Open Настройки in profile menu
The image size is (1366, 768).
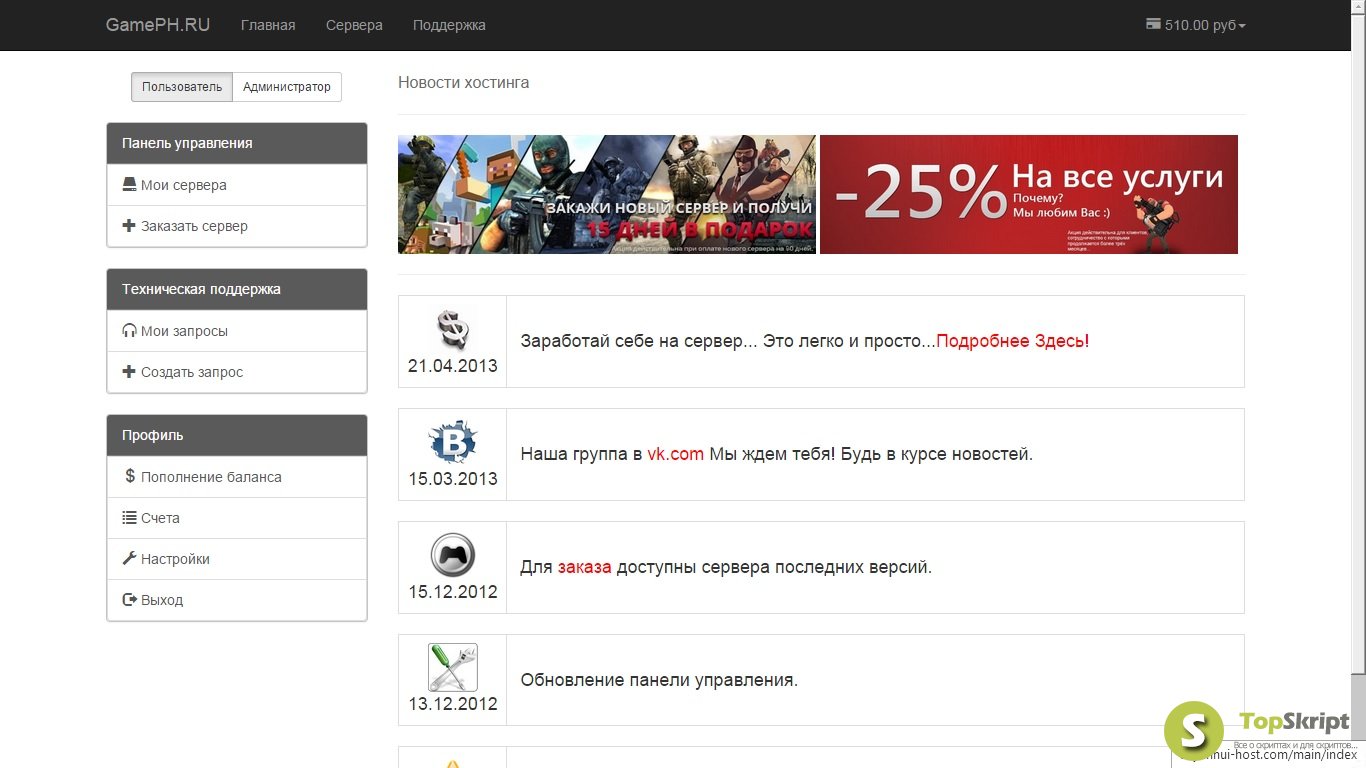[237, 559]
